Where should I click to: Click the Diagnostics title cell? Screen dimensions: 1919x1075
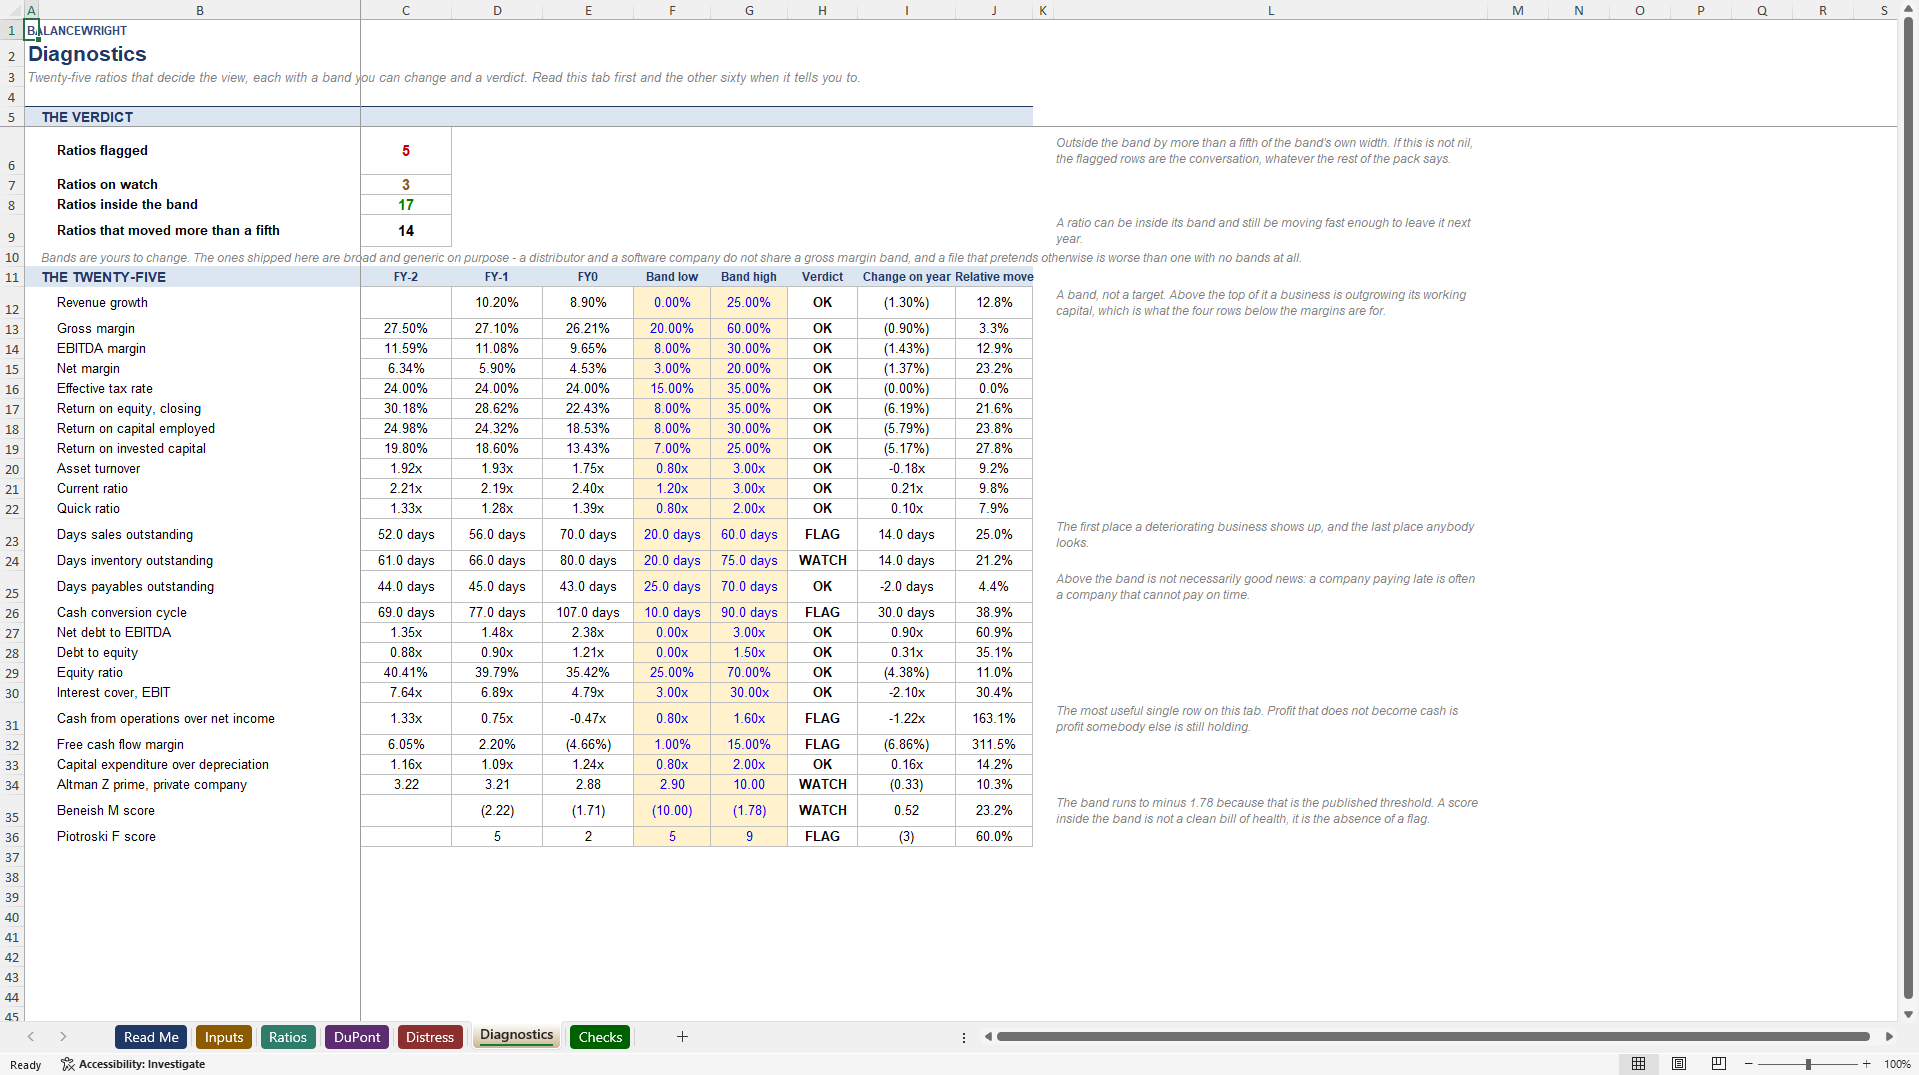pos(87,54)
